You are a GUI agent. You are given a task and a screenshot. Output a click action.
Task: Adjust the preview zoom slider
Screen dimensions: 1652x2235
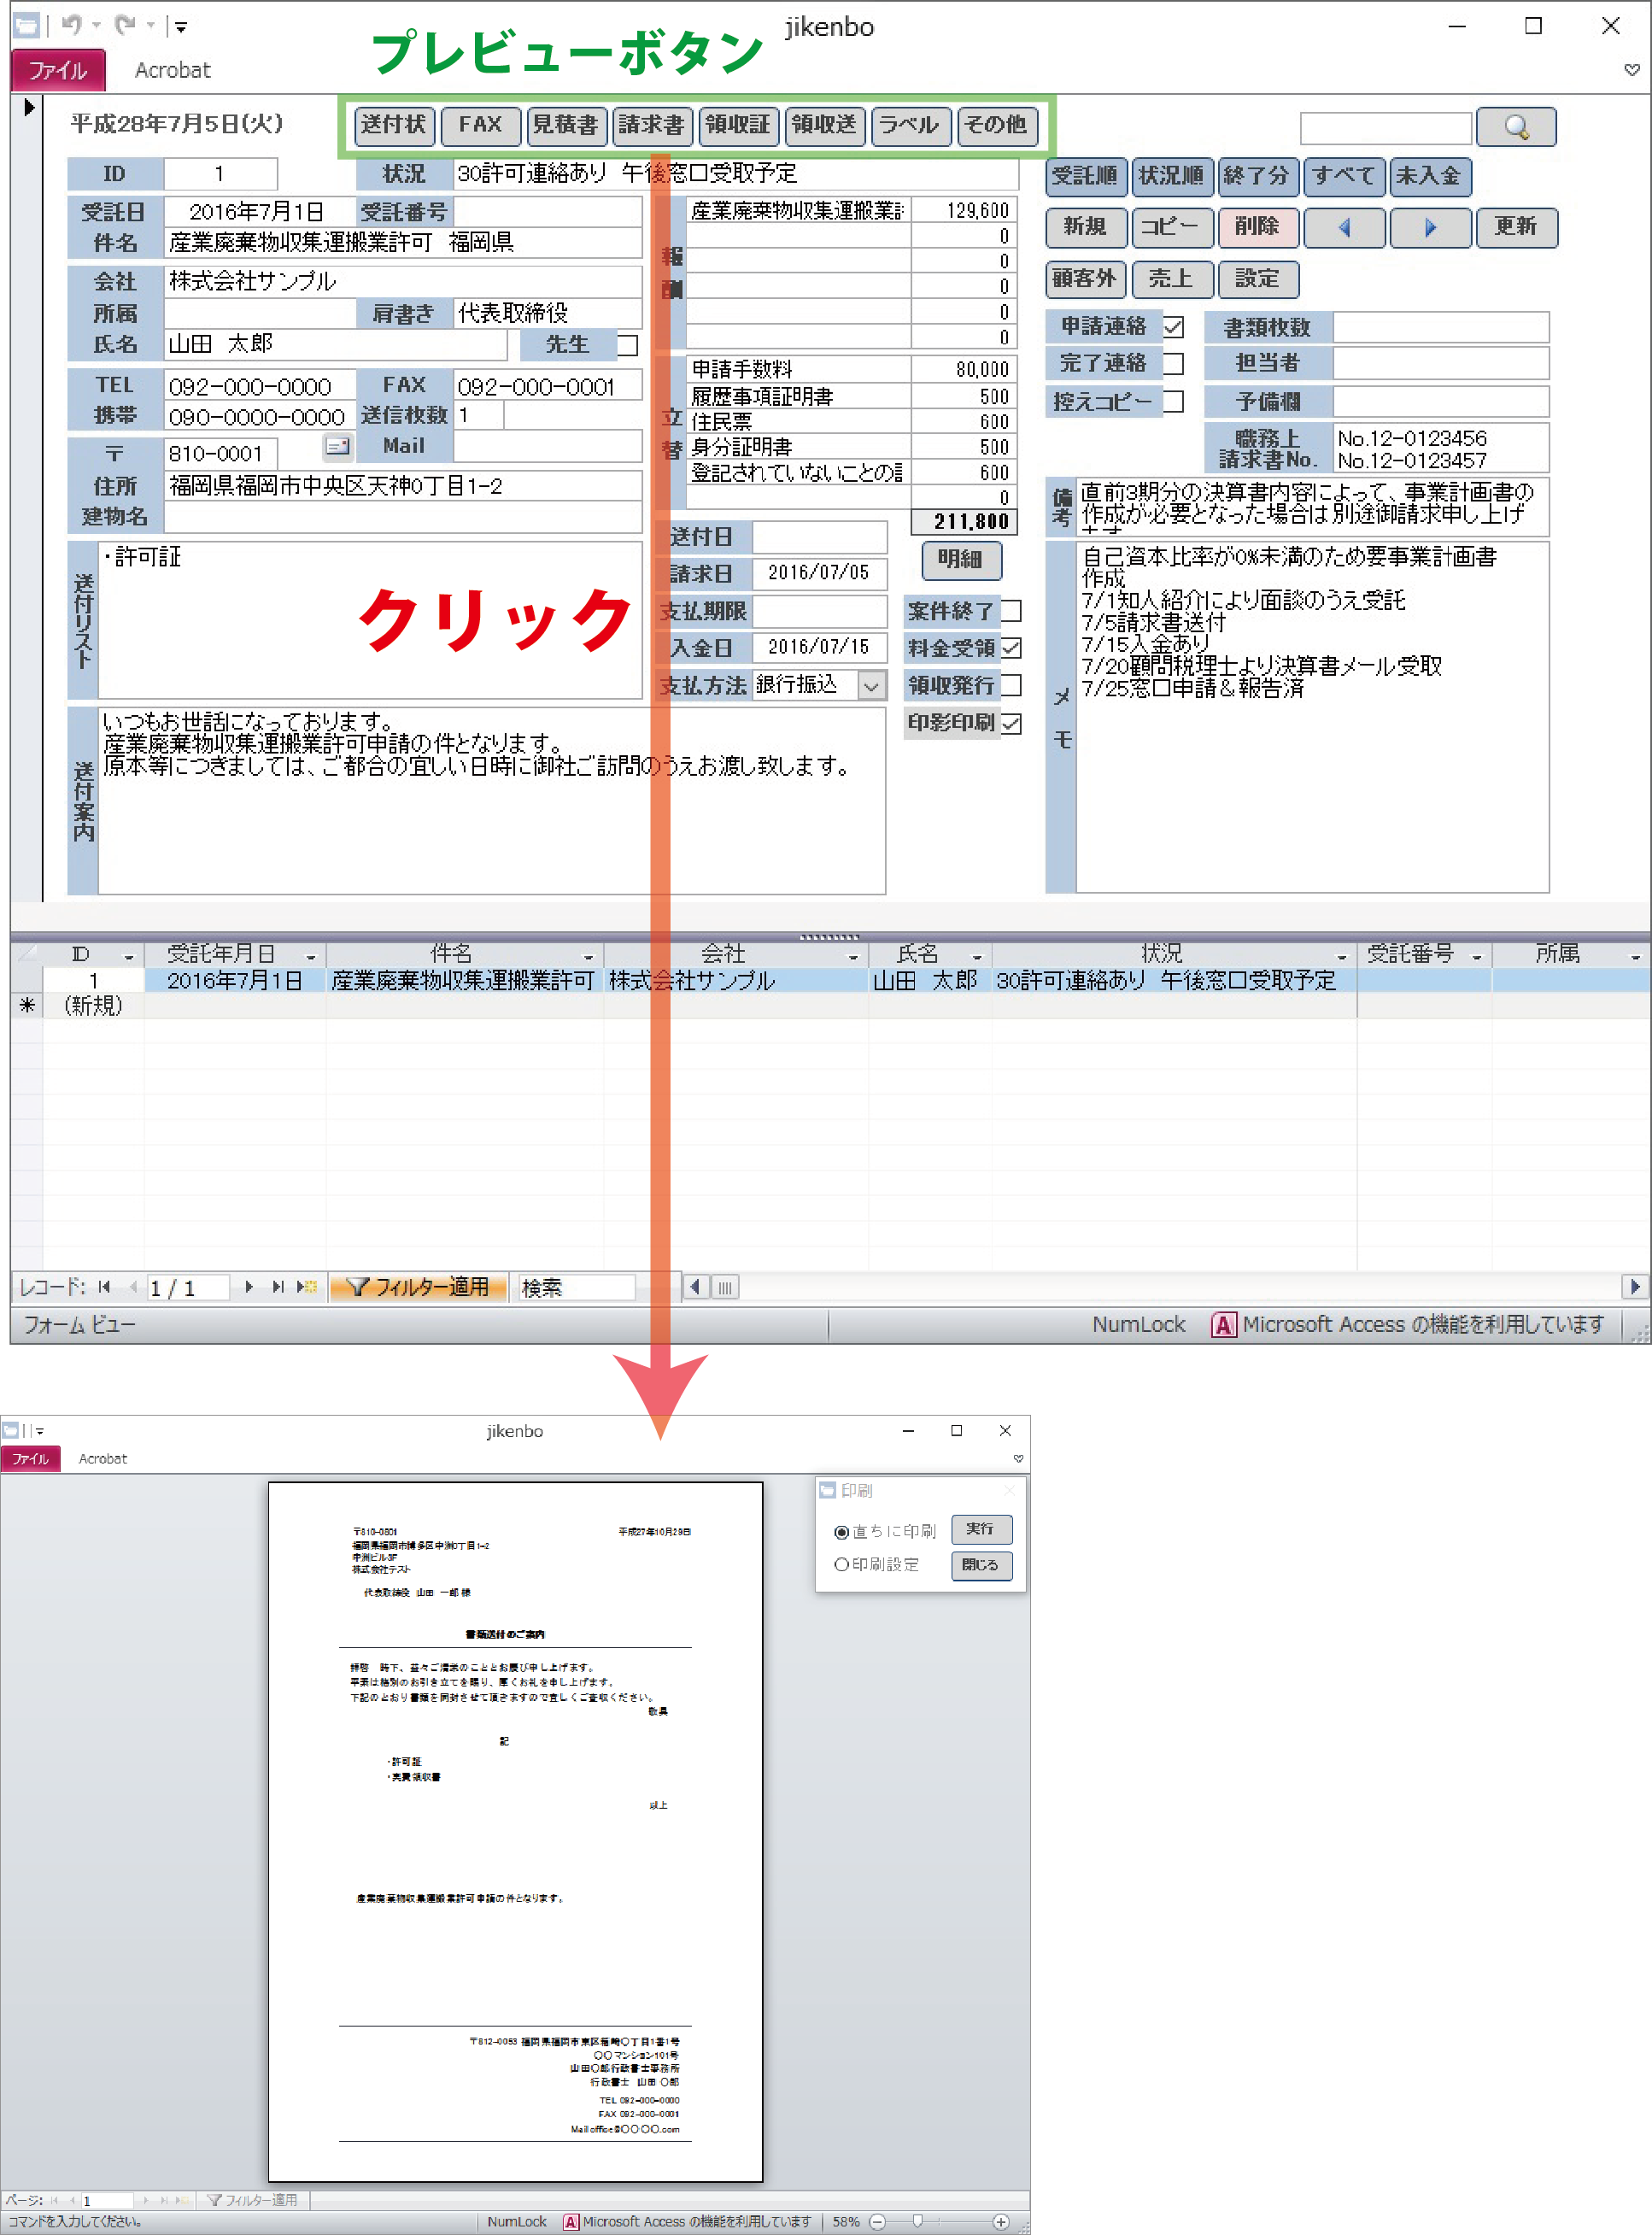(917, 2221)
